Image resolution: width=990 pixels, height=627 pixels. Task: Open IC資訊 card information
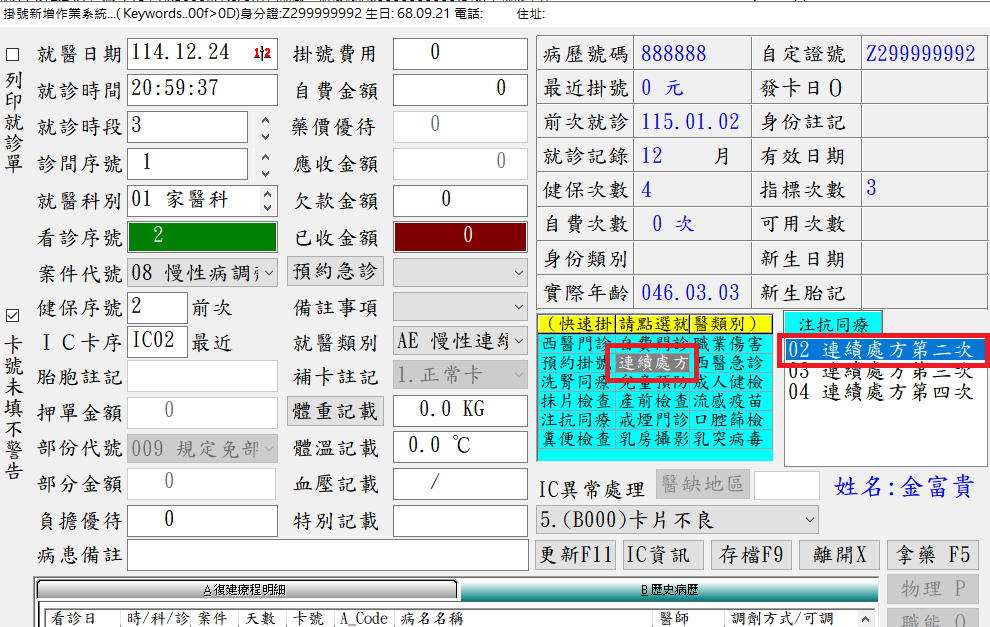coord(657,554)
